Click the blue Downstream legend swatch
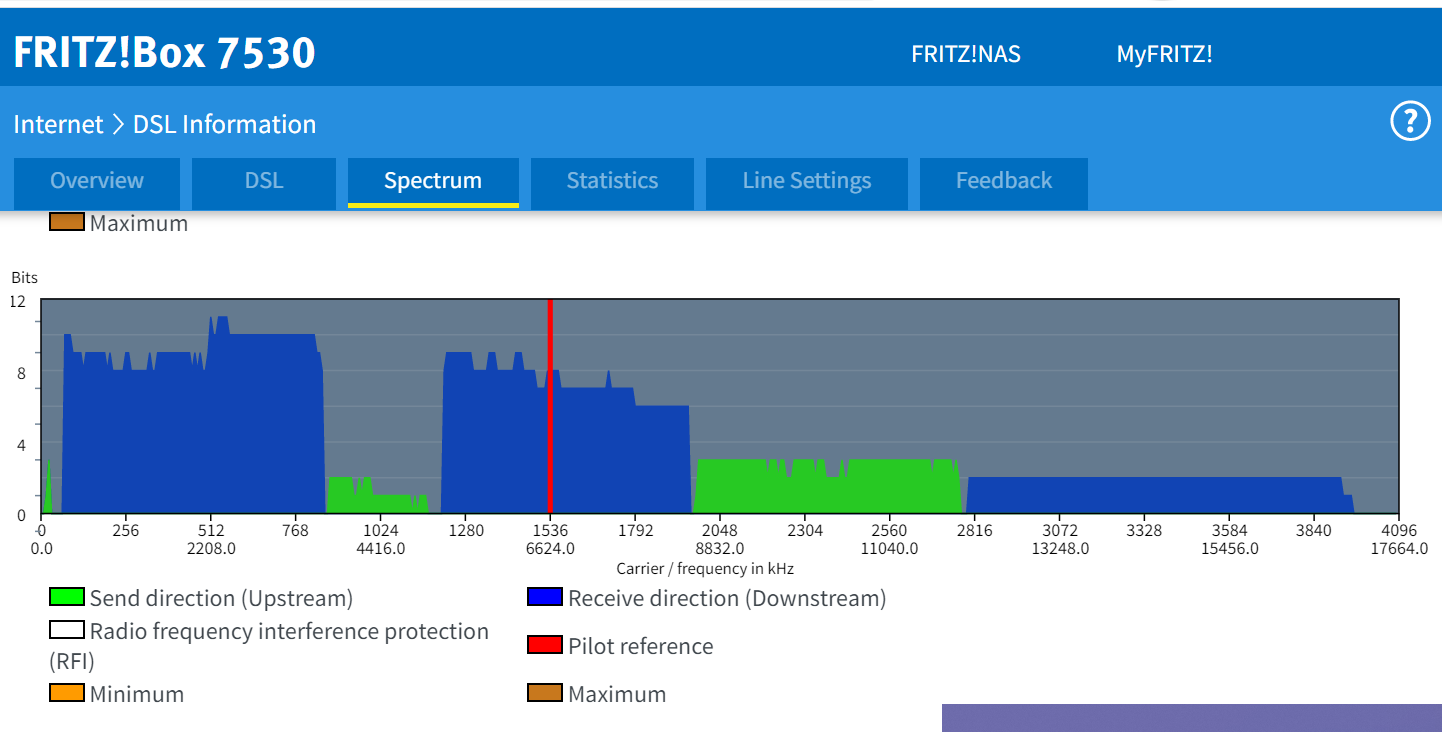 (545, 598)
